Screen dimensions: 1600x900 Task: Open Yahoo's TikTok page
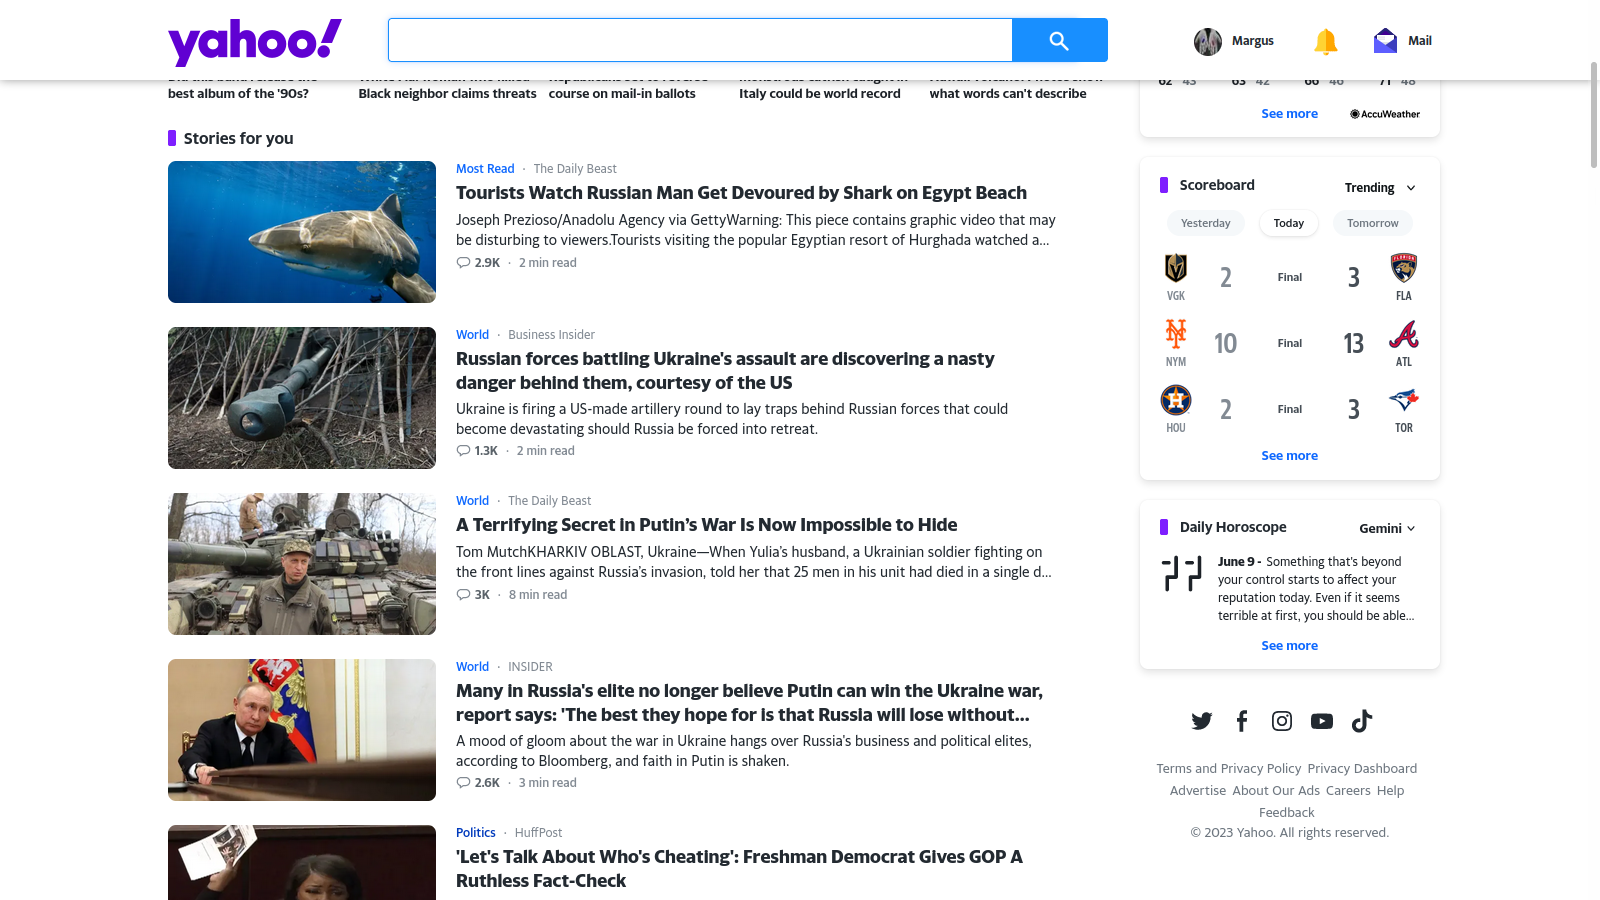pos(1362,721)
